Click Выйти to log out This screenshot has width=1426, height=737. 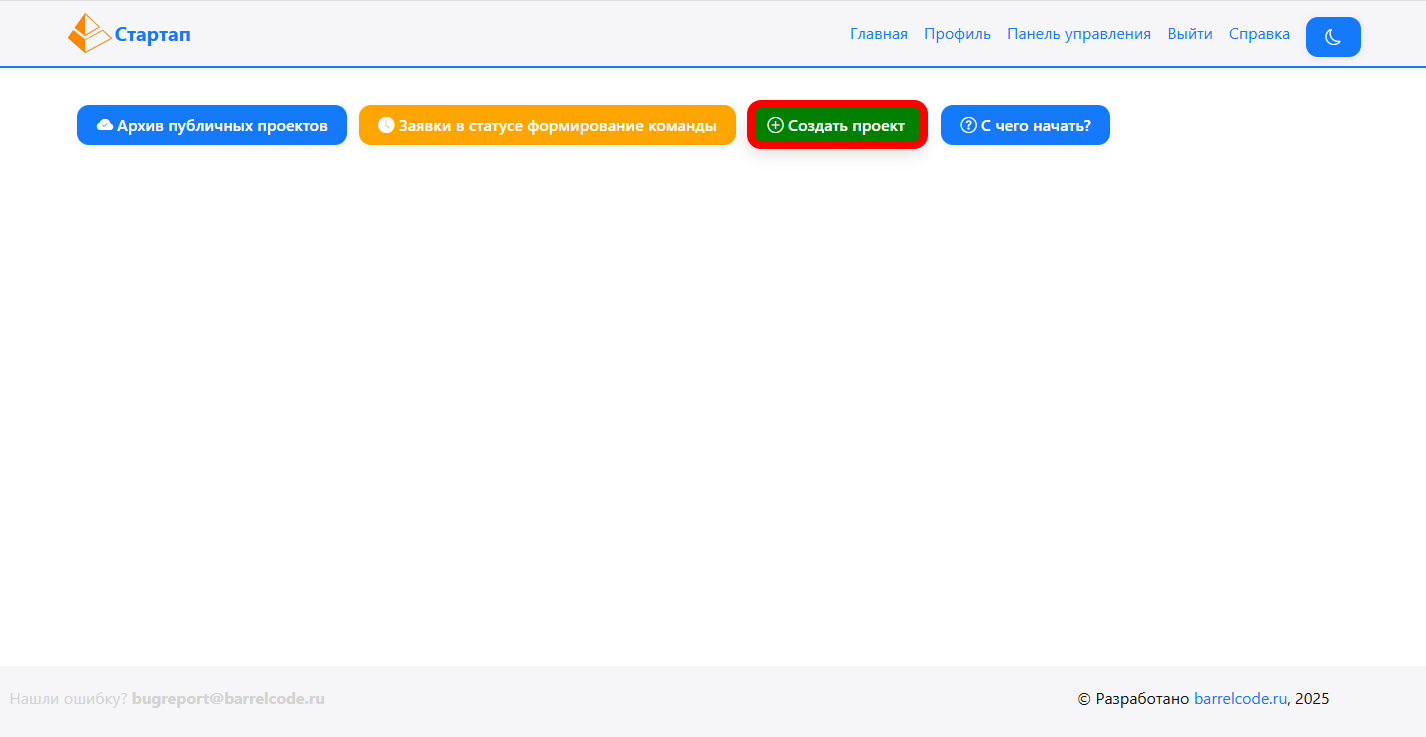(x=1190, y=34)
